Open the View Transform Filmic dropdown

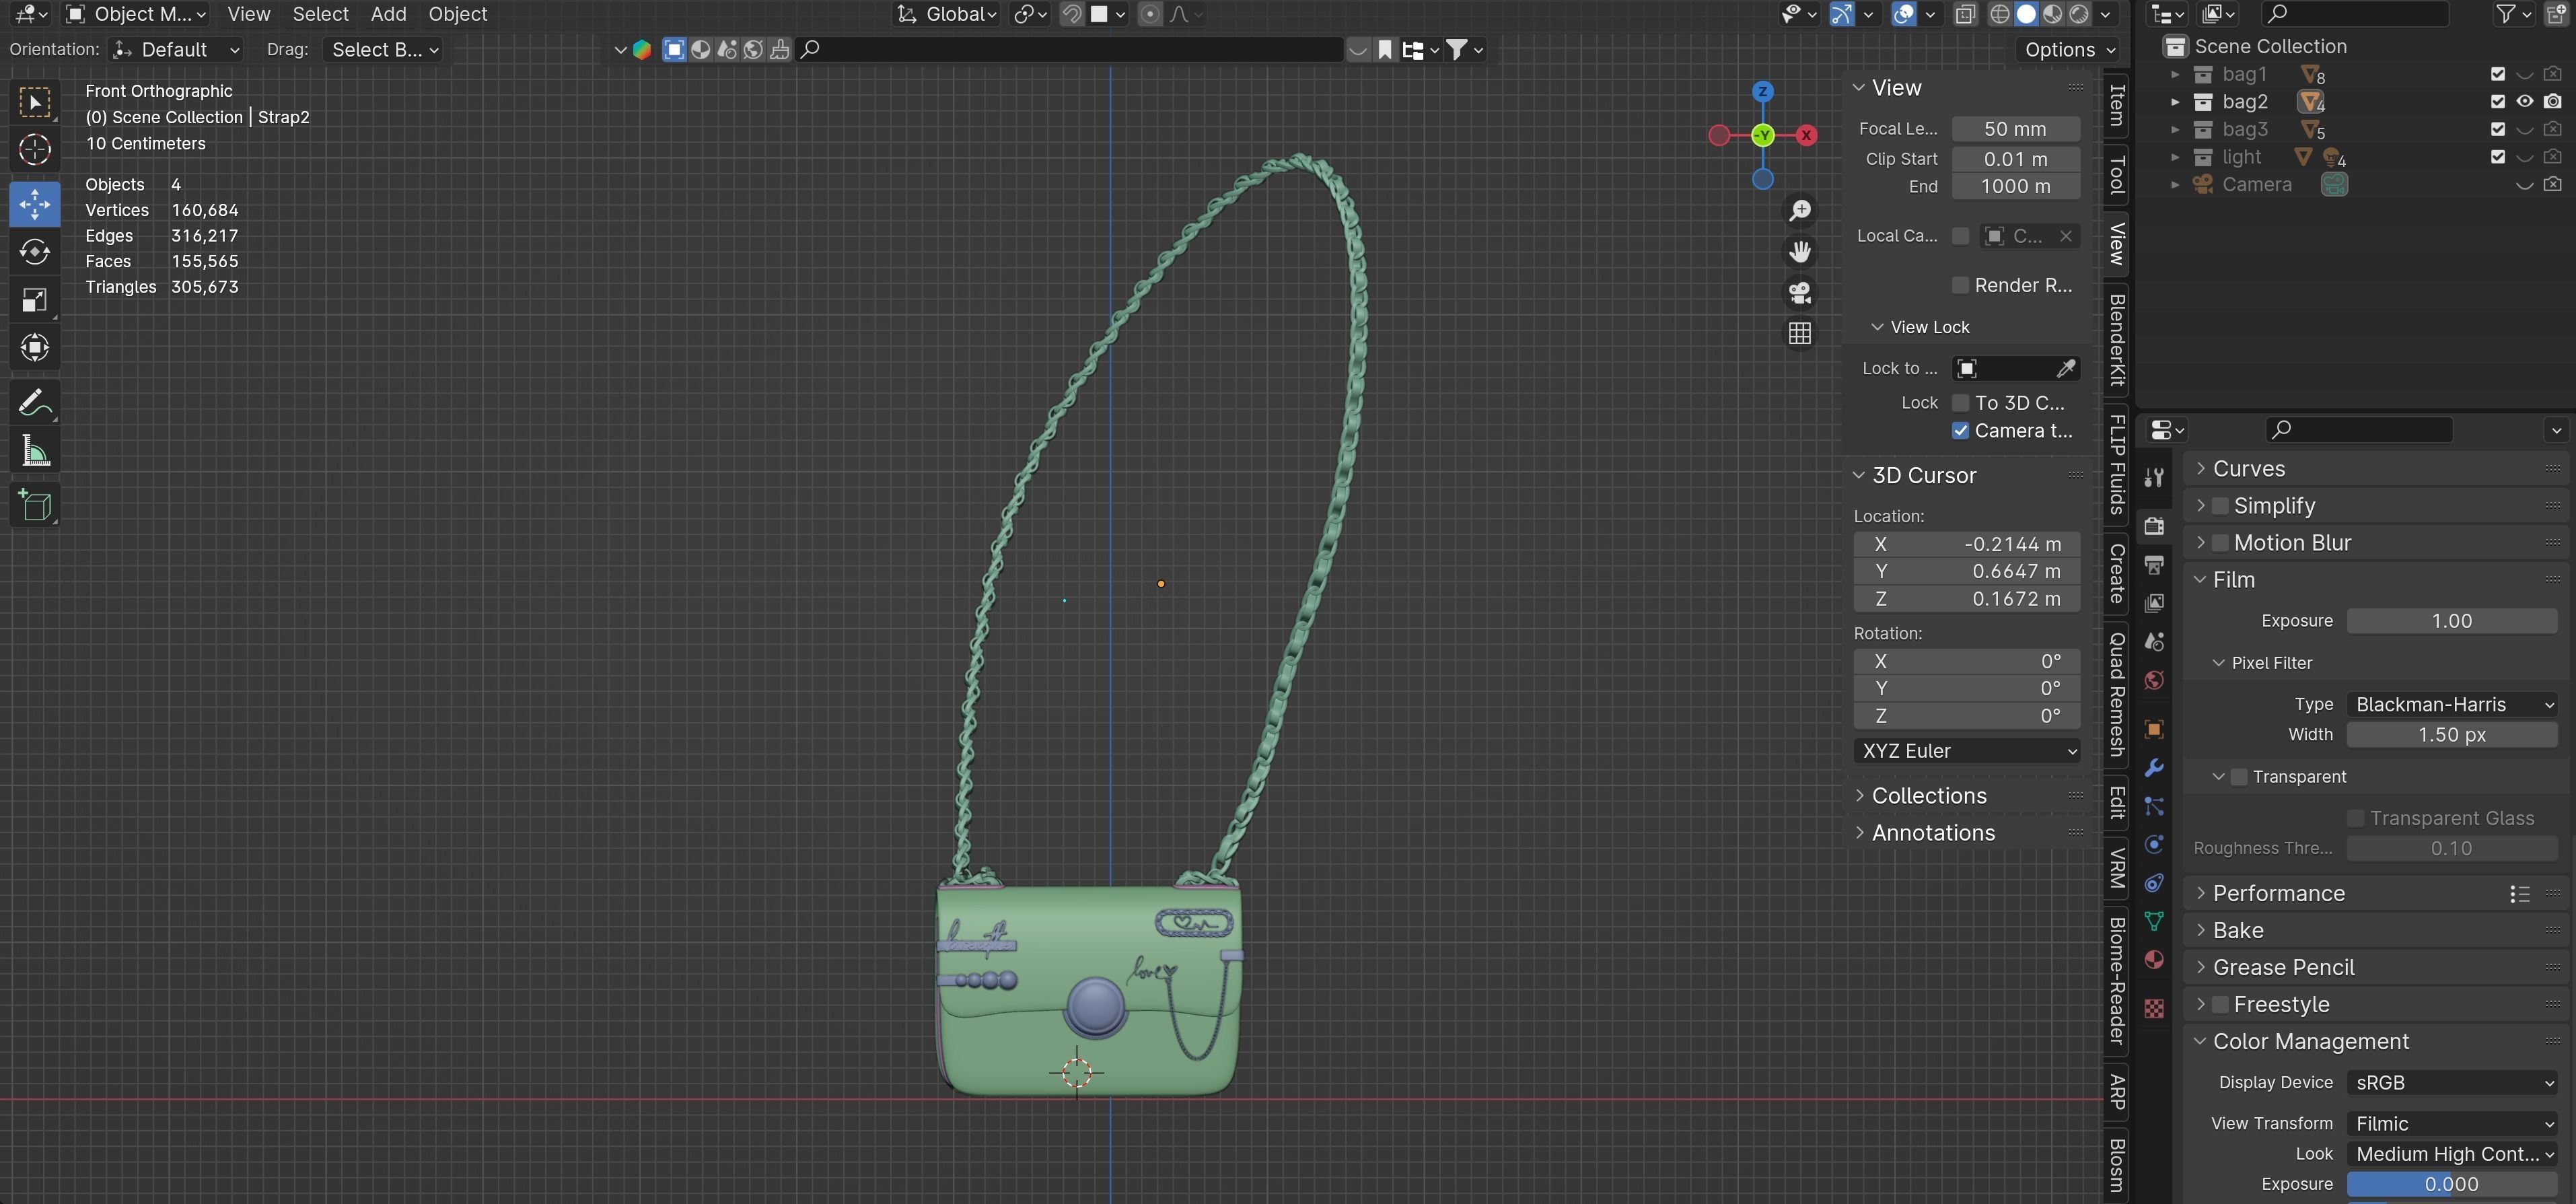click(x=2451, y=1123)
